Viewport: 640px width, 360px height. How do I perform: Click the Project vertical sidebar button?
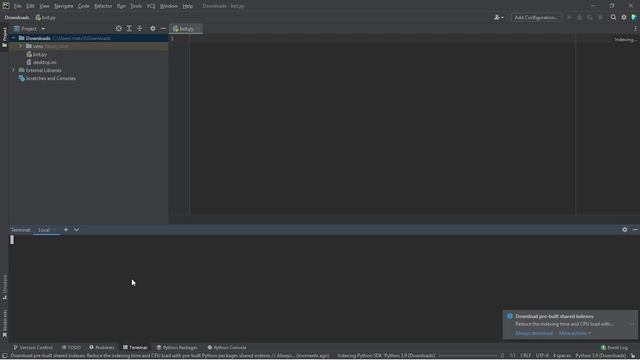click(4, 37)
